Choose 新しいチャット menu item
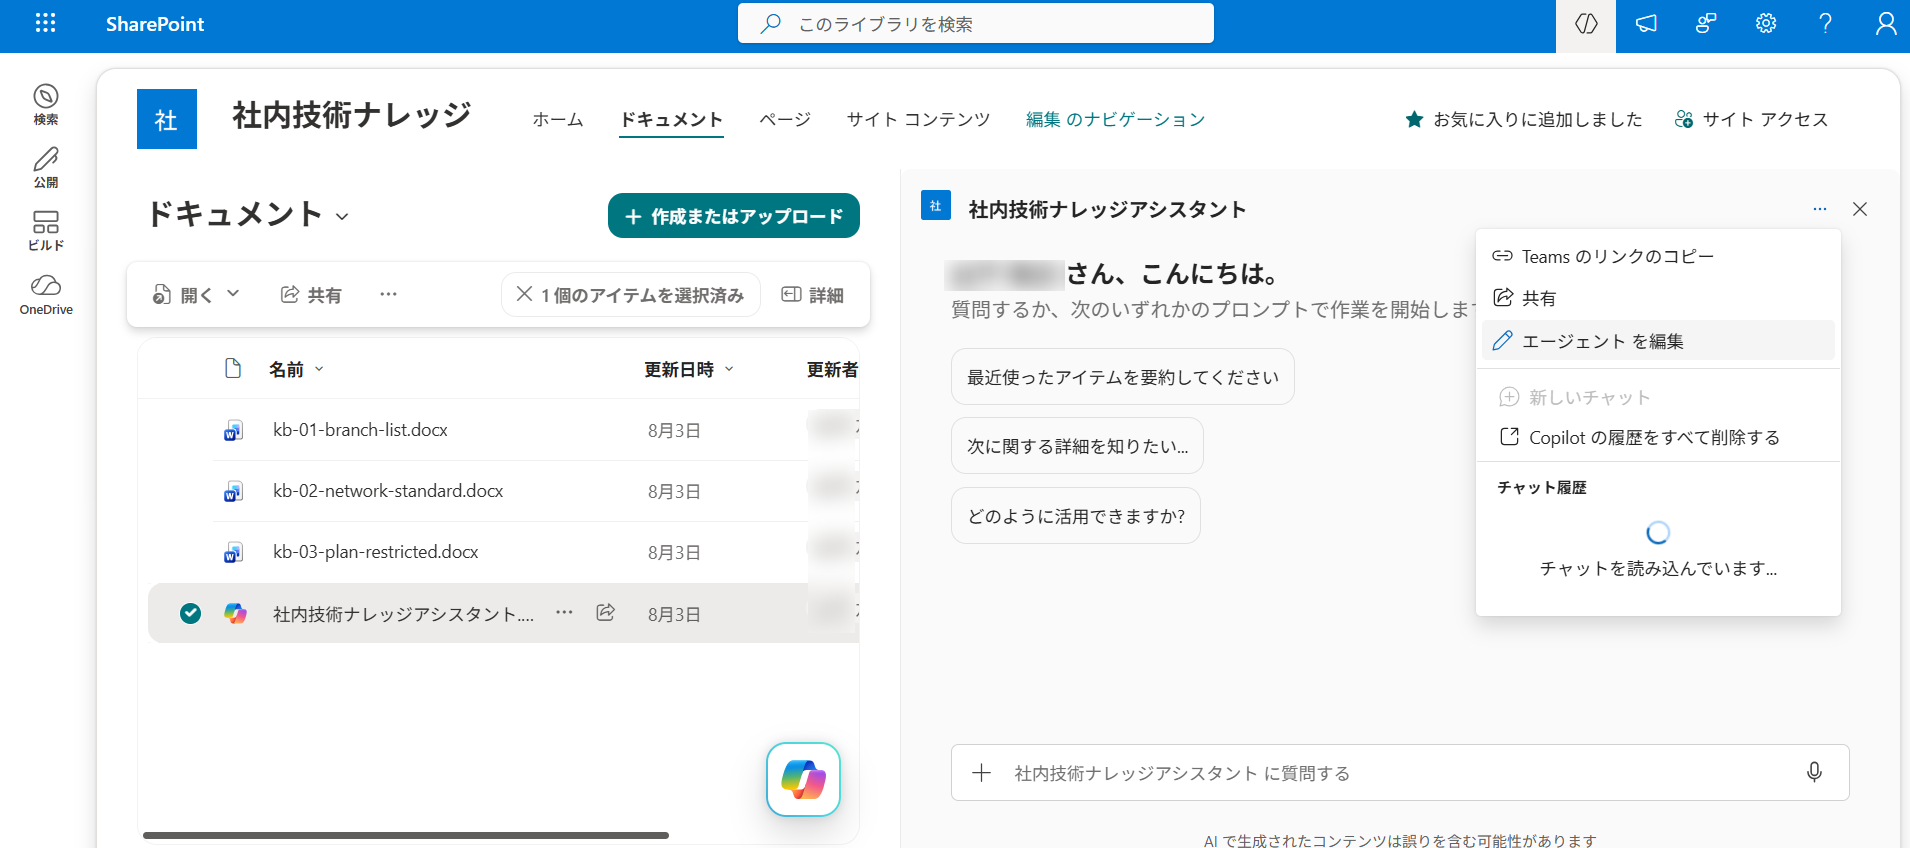This screenshot has width=1910, height=848. click(x=1658, y=397)
